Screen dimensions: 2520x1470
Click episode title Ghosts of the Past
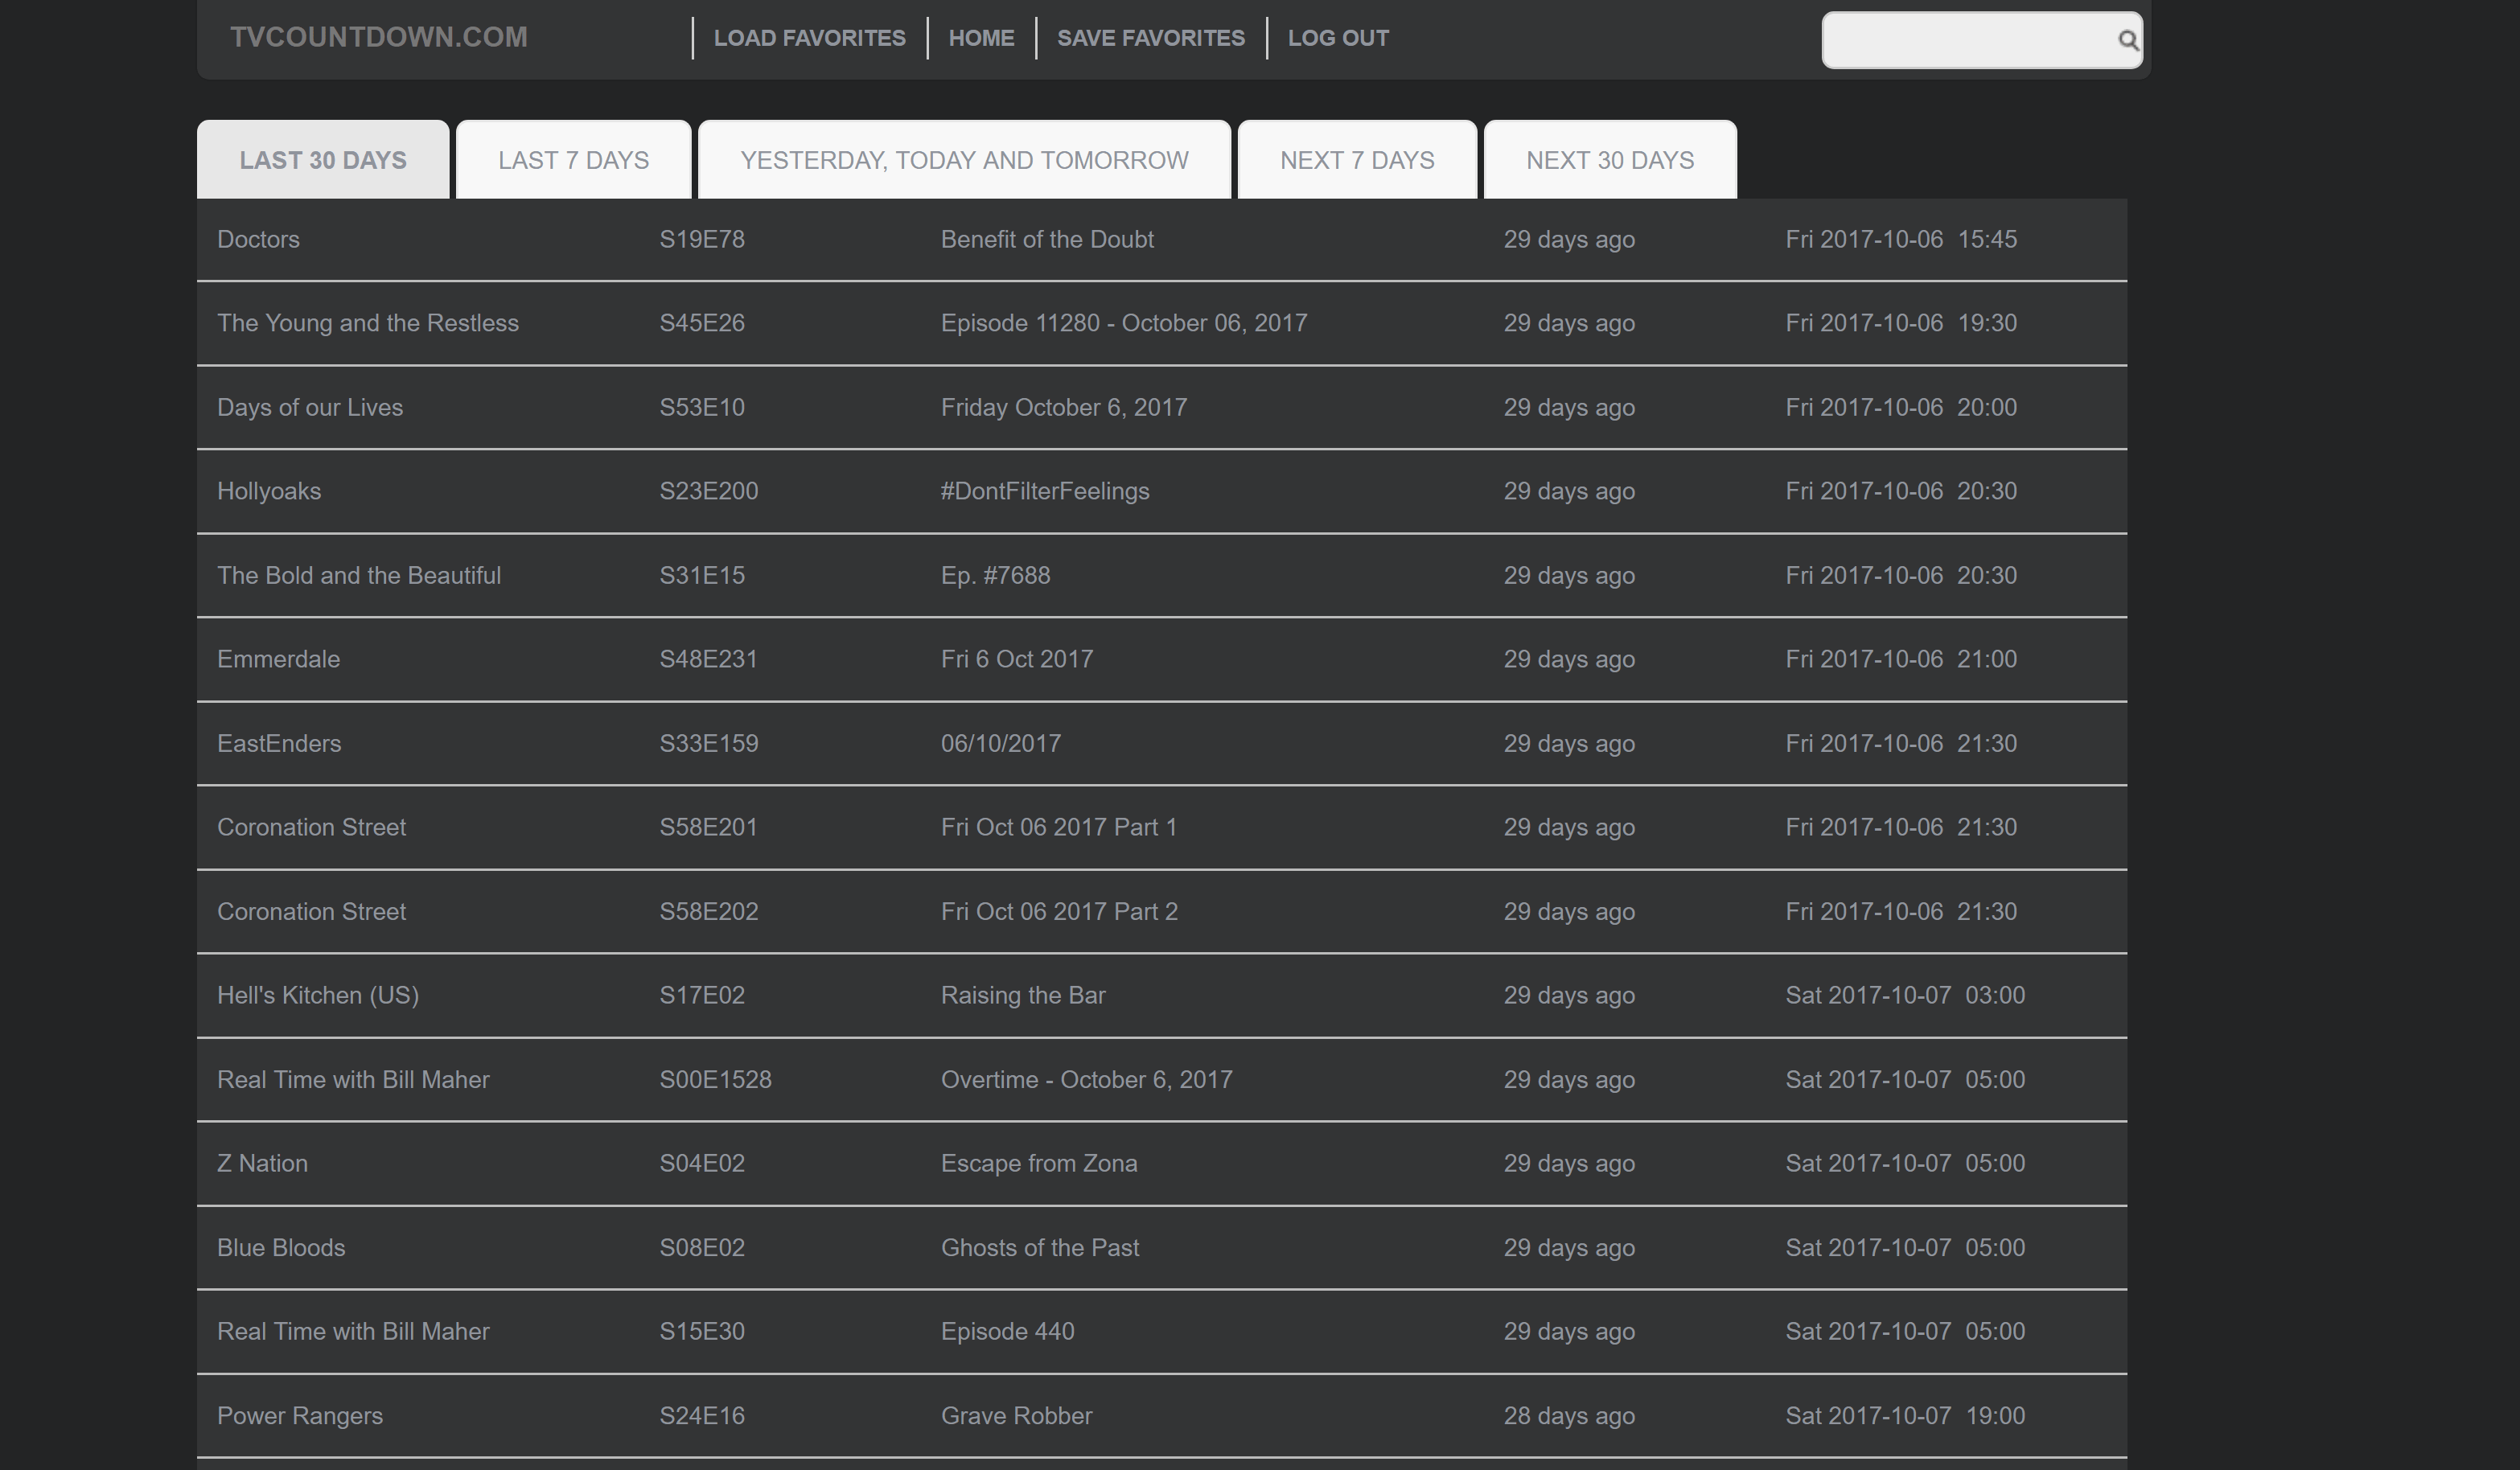pos(1040,1247)
